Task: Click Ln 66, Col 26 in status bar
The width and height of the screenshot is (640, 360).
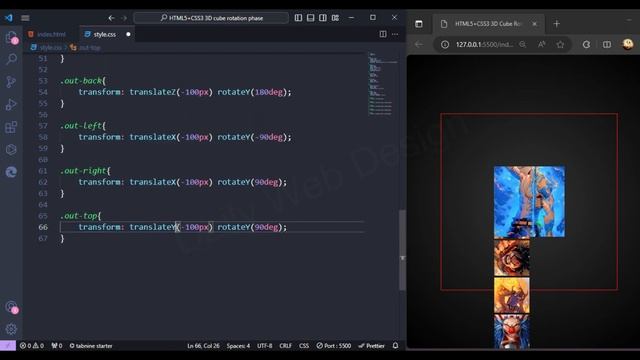Action: pyautogui.click(x=203, y=346)
